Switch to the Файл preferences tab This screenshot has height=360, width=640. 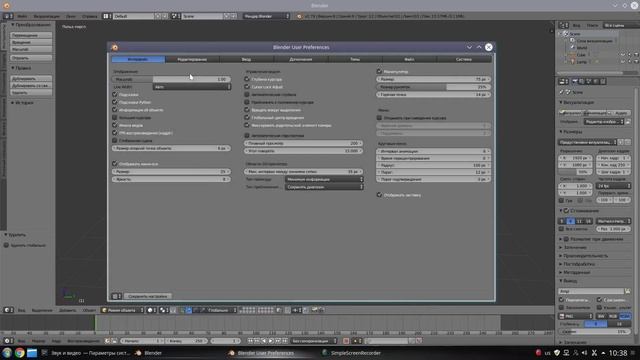(x=409, y=59)
